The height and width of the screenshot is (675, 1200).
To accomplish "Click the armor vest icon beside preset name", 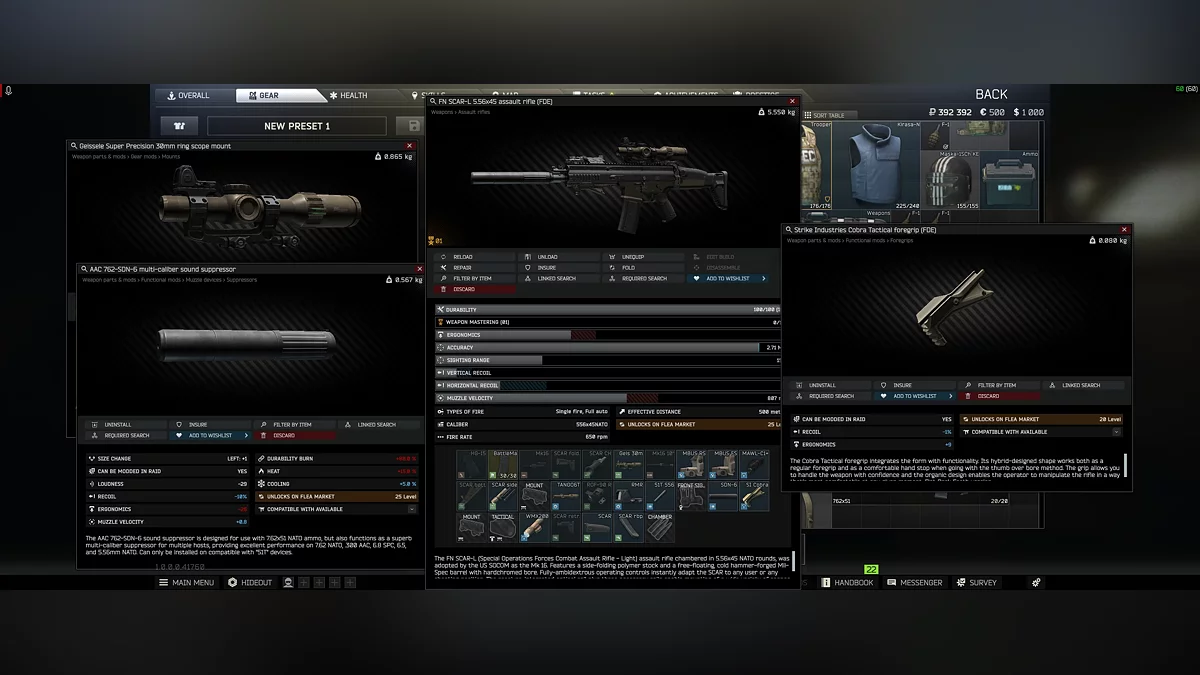I will click(x=179, y=126).
